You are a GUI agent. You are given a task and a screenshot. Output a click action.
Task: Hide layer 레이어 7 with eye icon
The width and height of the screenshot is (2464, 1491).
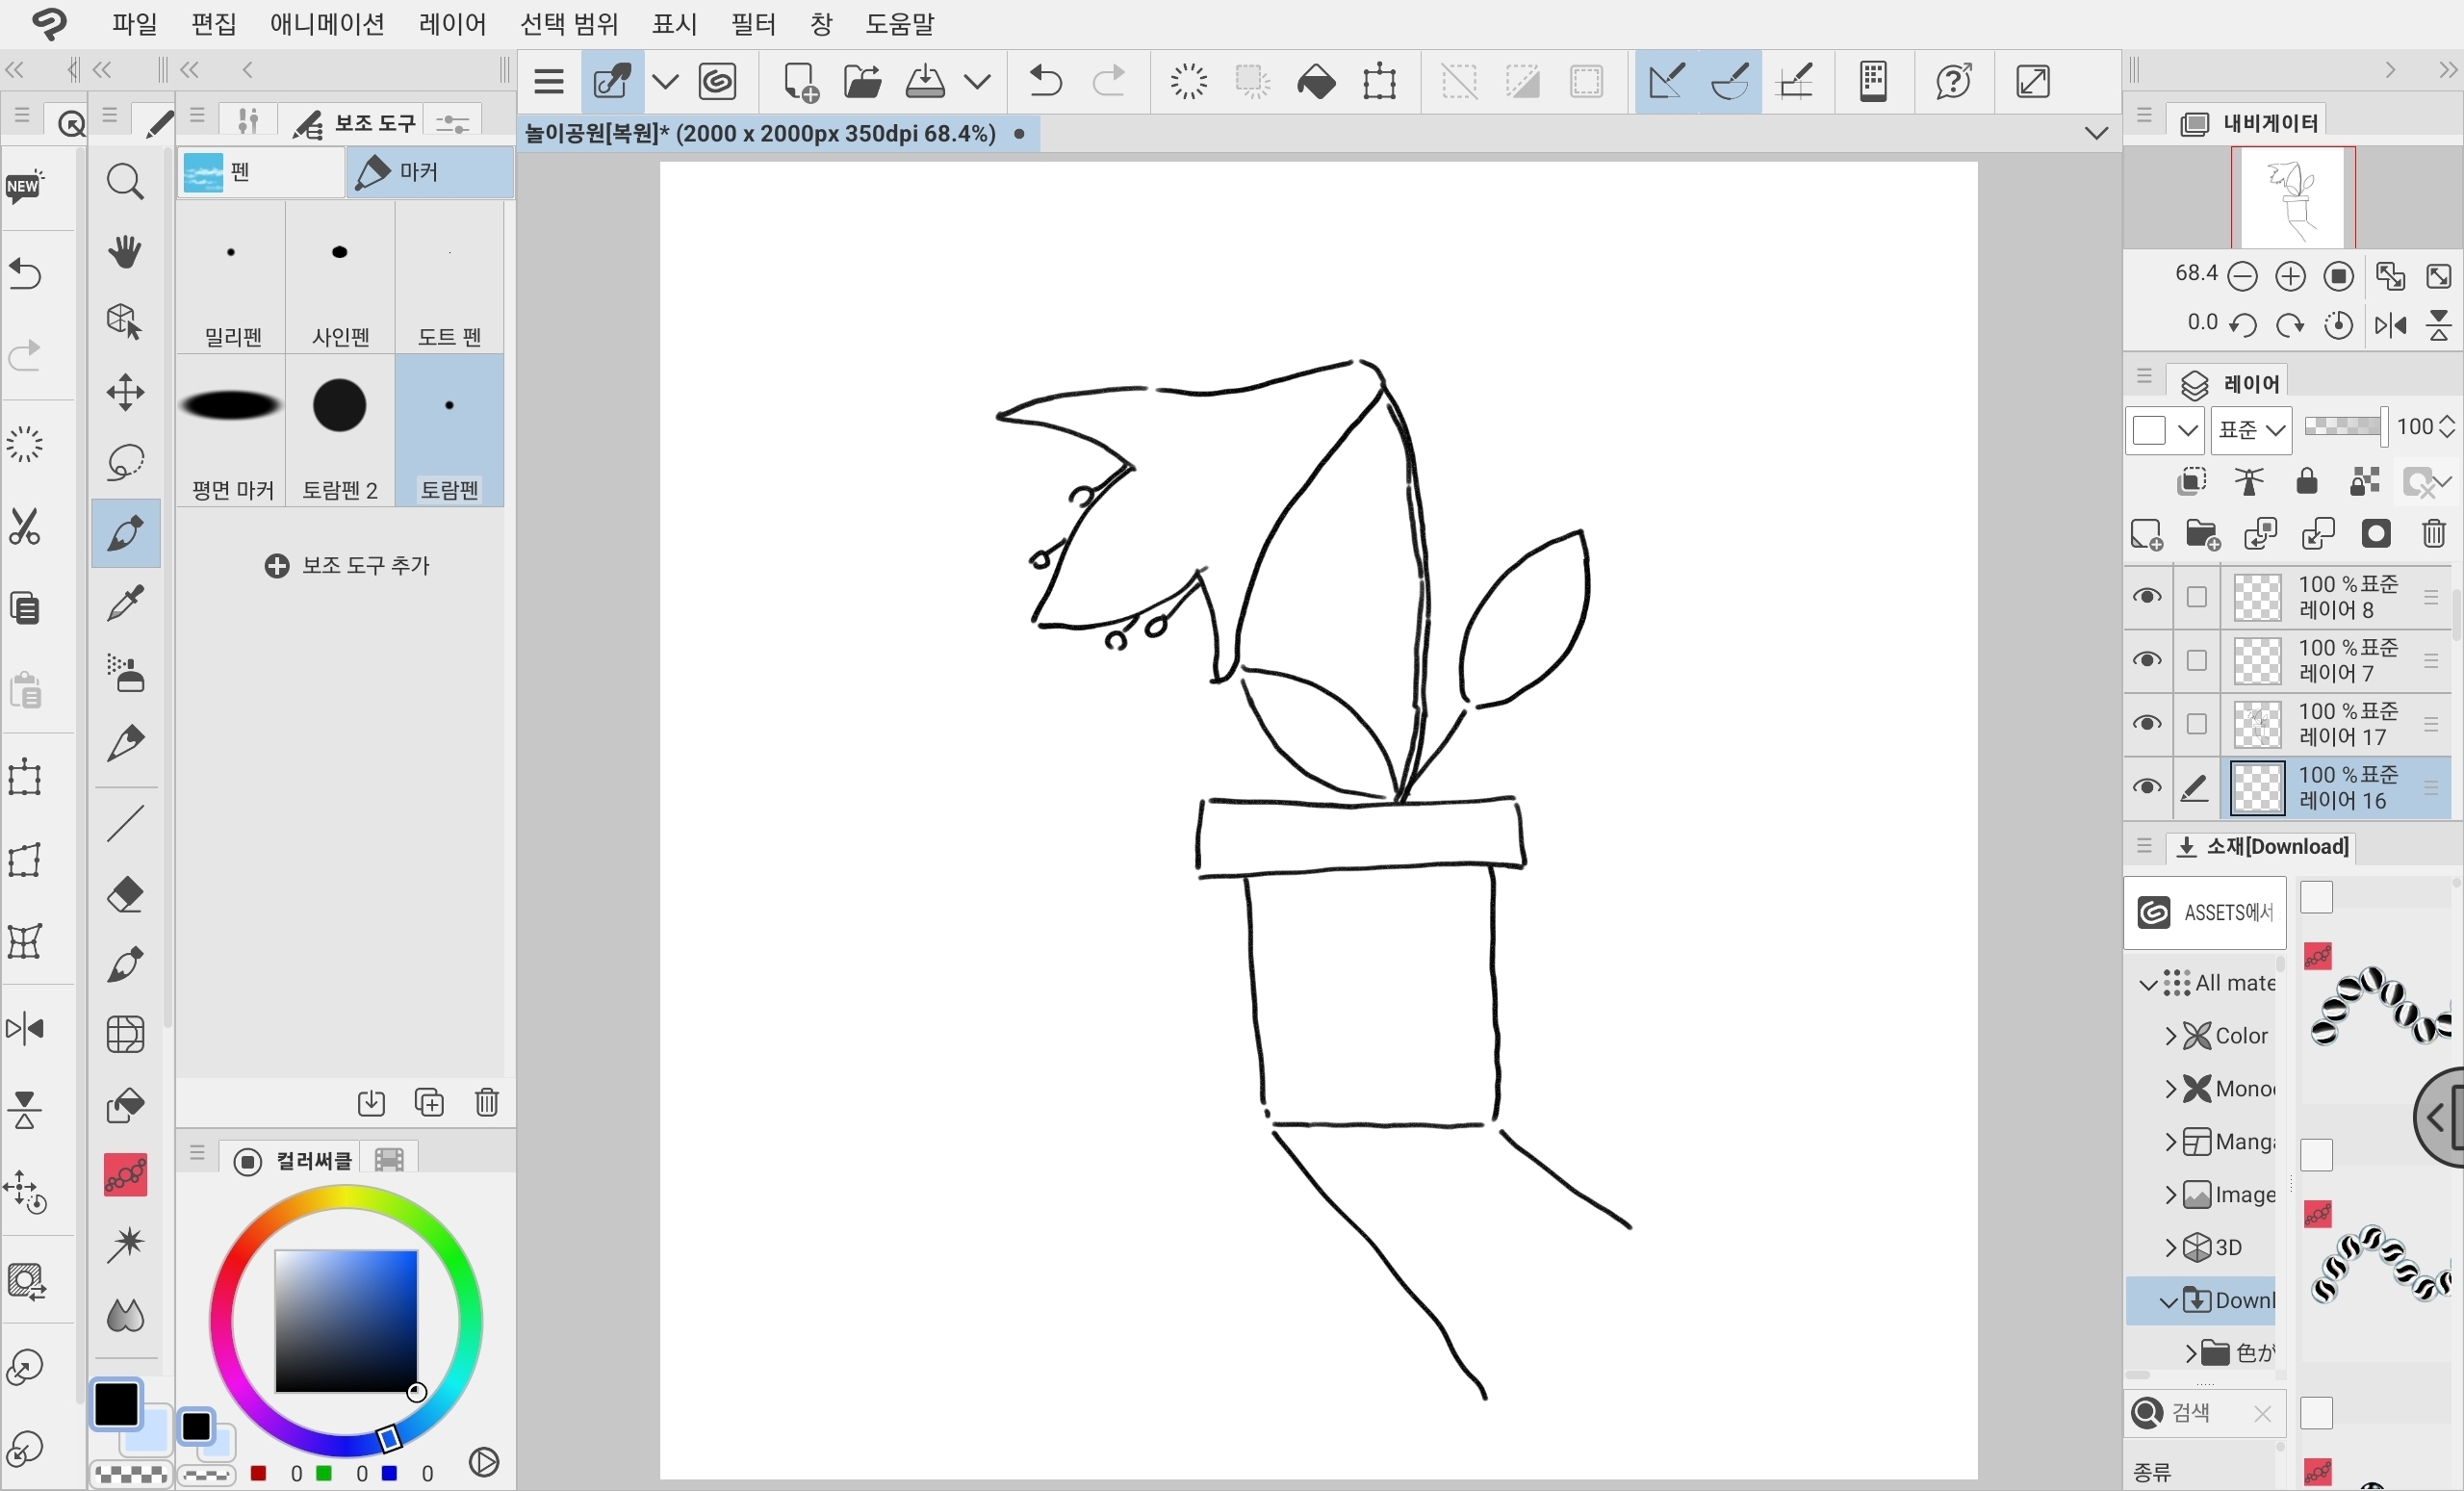pos(2147,660)
